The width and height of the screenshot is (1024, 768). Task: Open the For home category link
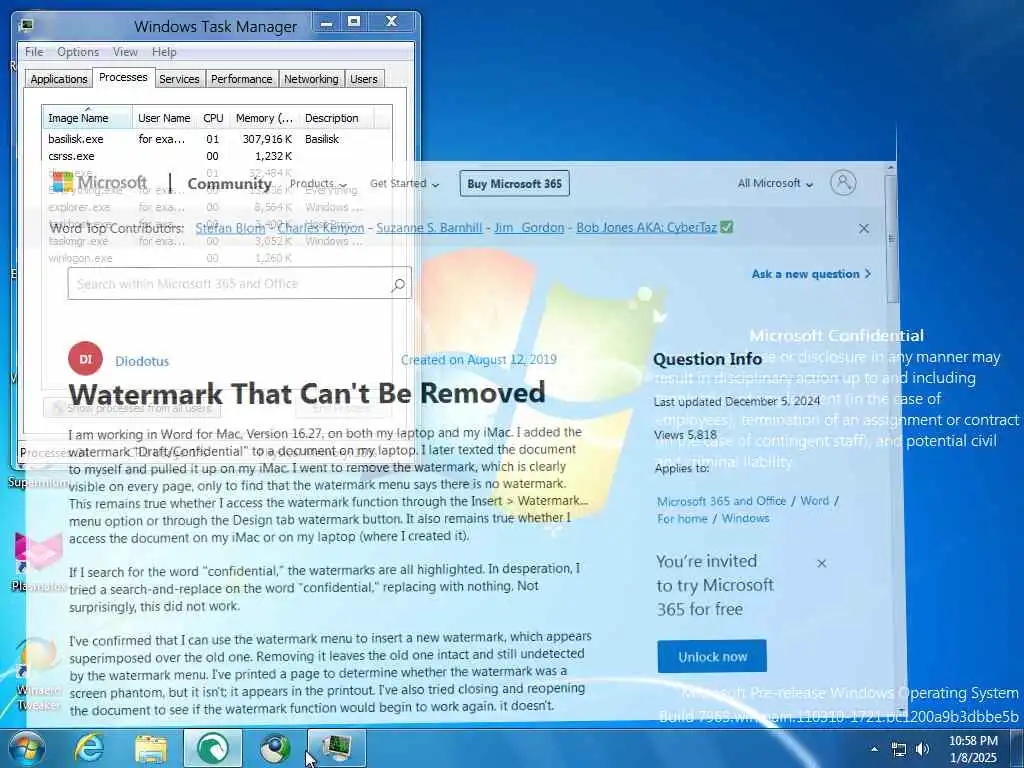[x=682, y=519]
